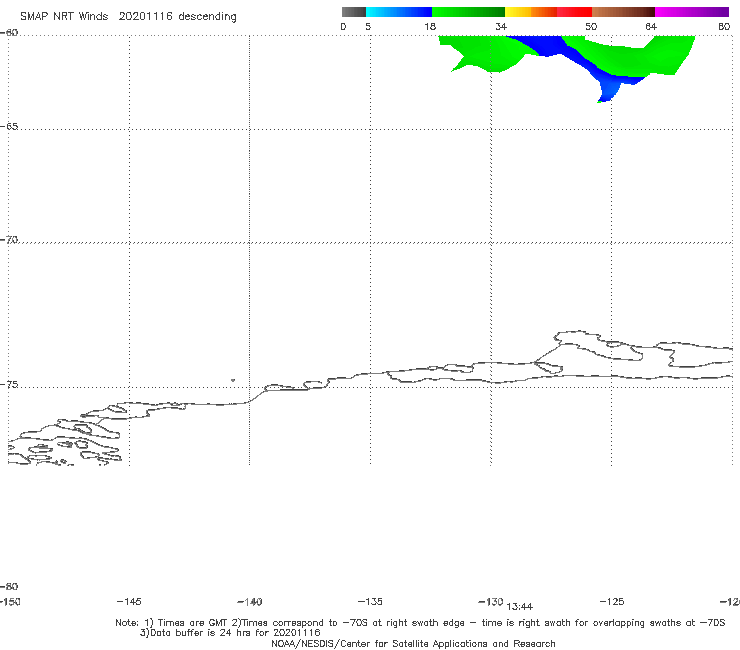
Task: Click the NOAA/NESDIS credit line
Action: 413,643
